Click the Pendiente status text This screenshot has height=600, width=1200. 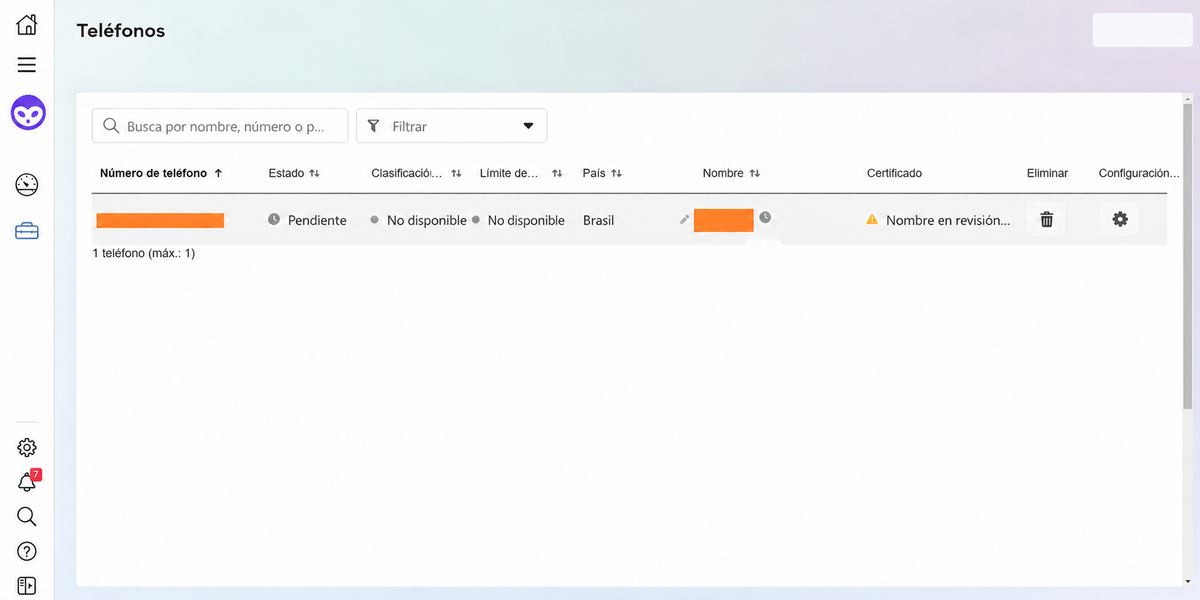(317, 220)
